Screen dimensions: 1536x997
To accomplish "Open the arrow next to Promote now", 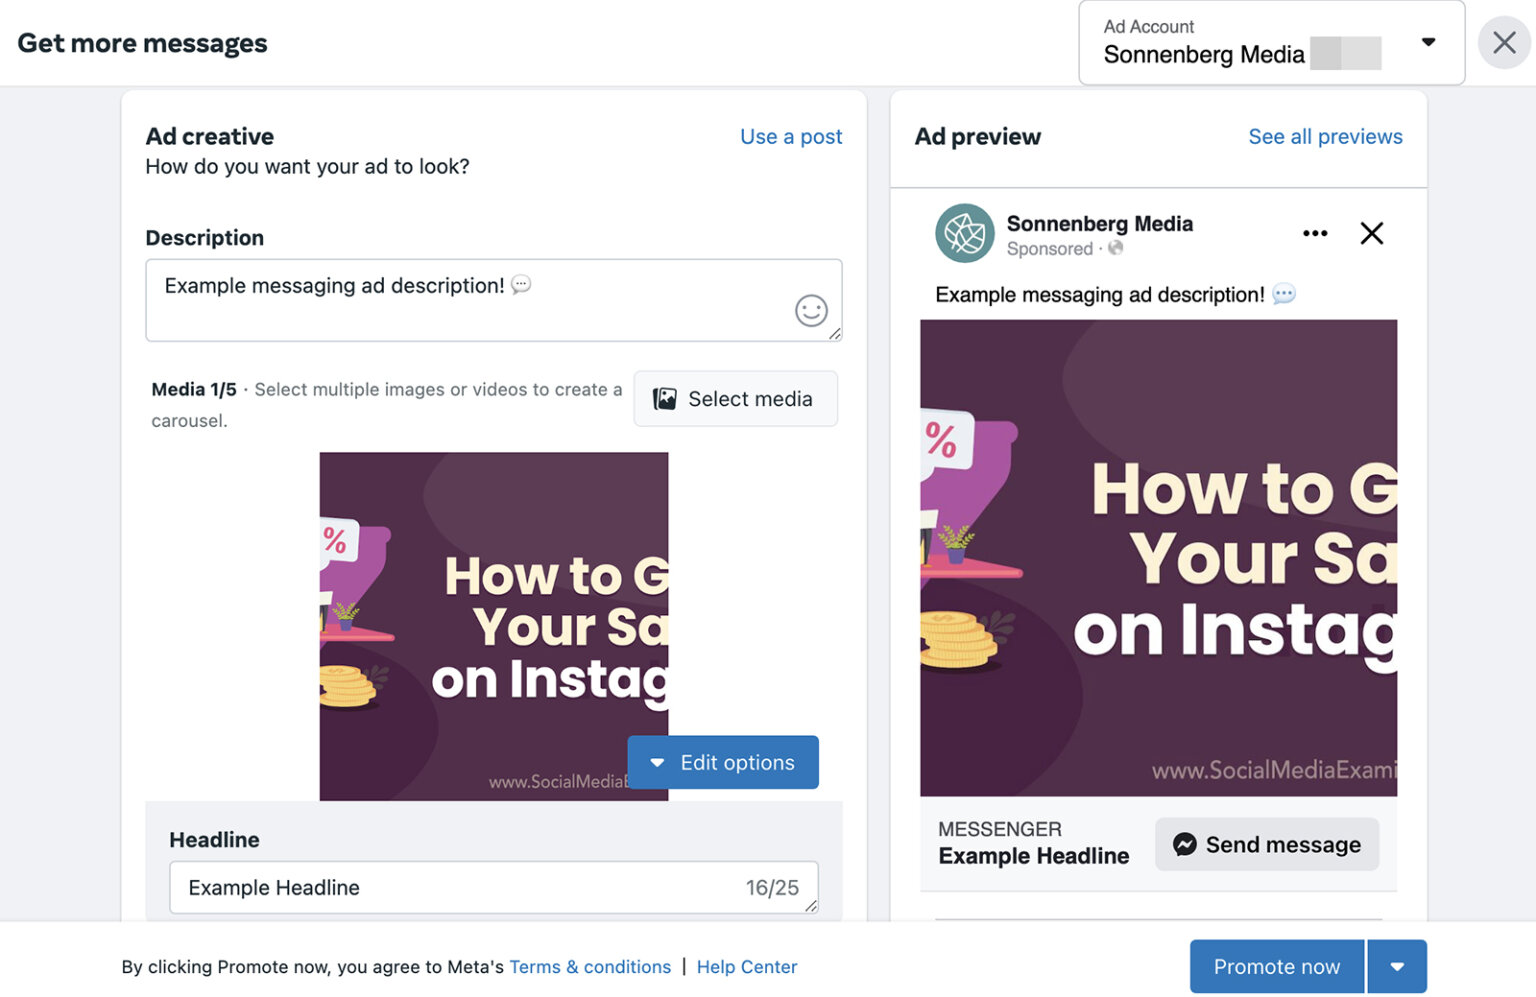I will [x=1397, y=966].
